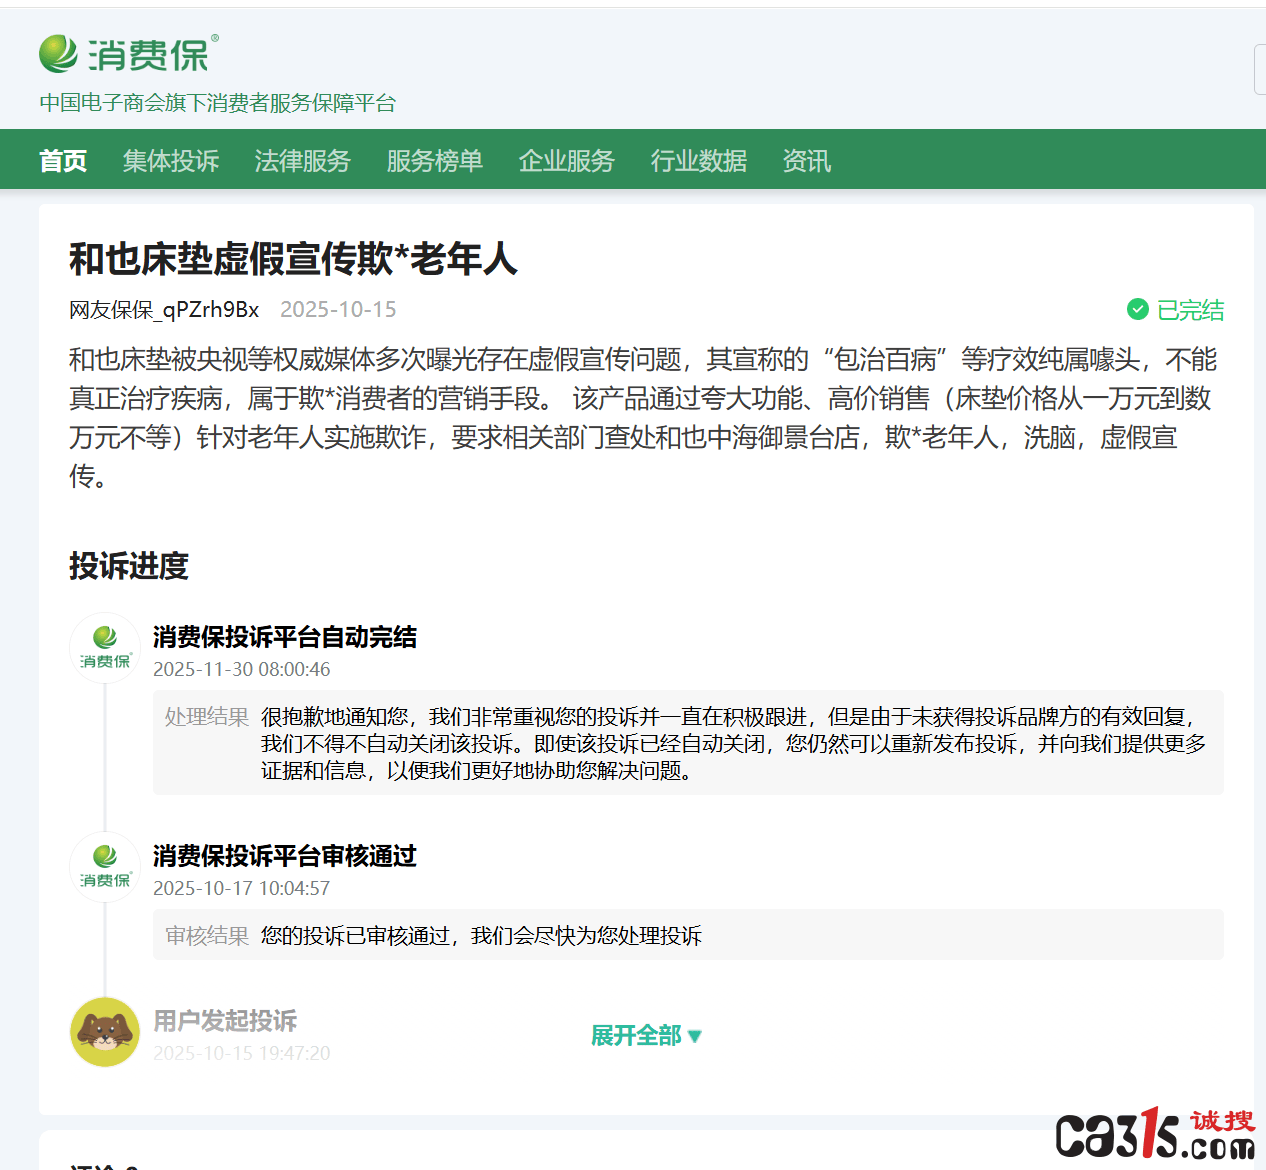Click the 消费保 header logo icon
This screenshot has width=1266, height=1170.
pos(57,52)
